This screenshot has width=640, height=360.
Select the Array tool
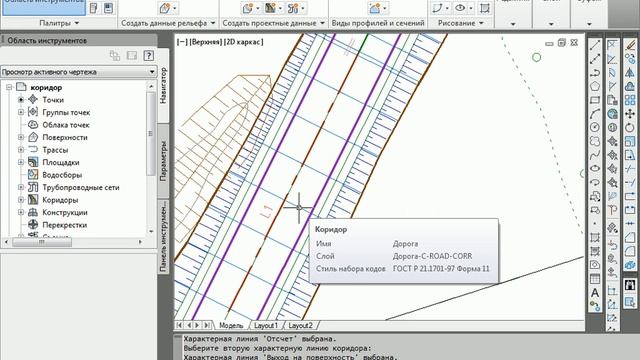coord(630,100)
